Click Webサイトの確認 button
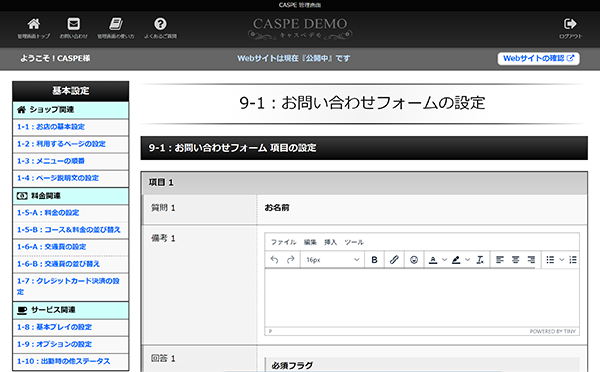 [538, 59]
